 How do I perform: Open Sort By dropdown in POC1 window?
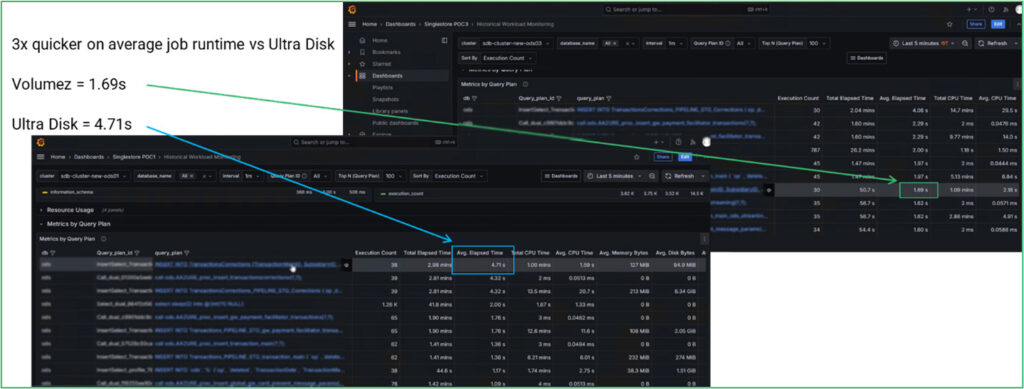click(x=460, y=176)
